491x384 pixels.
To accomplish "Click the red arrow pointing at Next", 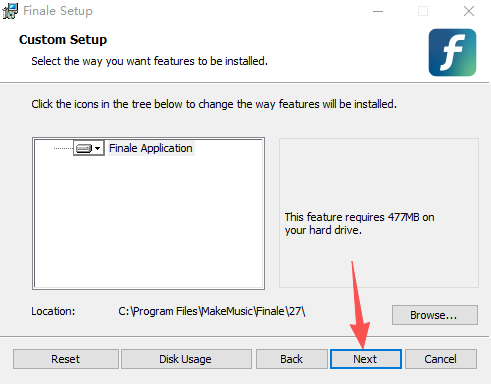I will [x=358, y=305].
